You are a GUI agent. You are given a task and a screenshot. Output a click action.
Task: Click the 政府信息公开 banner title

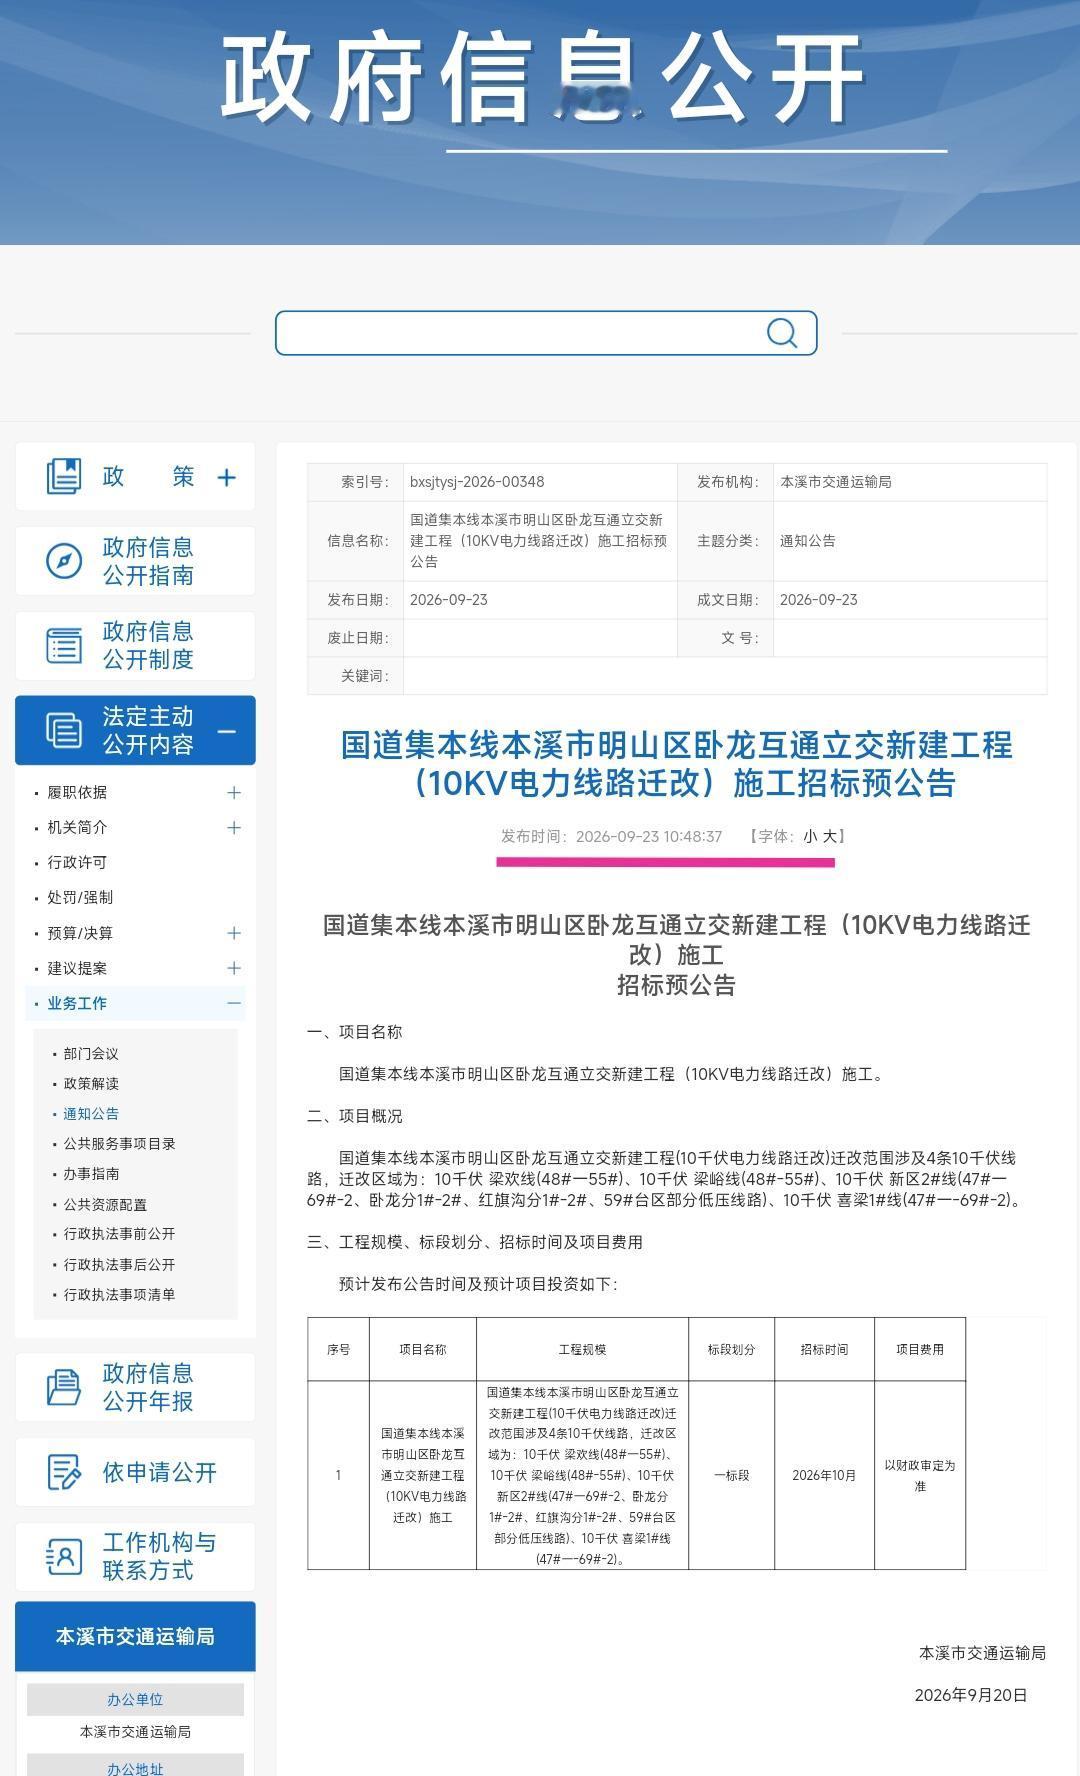point(542,78)
